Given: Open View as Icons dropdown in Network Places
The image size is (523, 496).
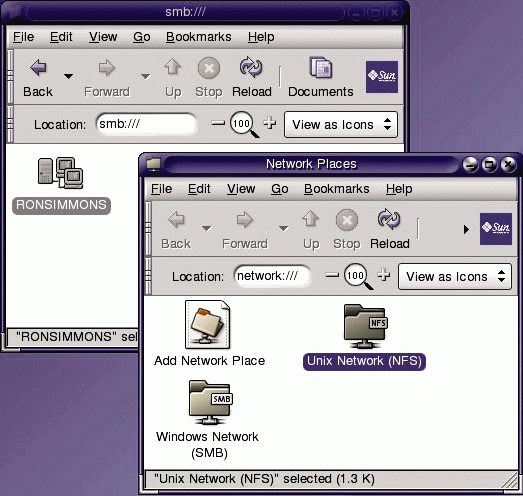Looking at the screenshot, I should click(455, 277).
